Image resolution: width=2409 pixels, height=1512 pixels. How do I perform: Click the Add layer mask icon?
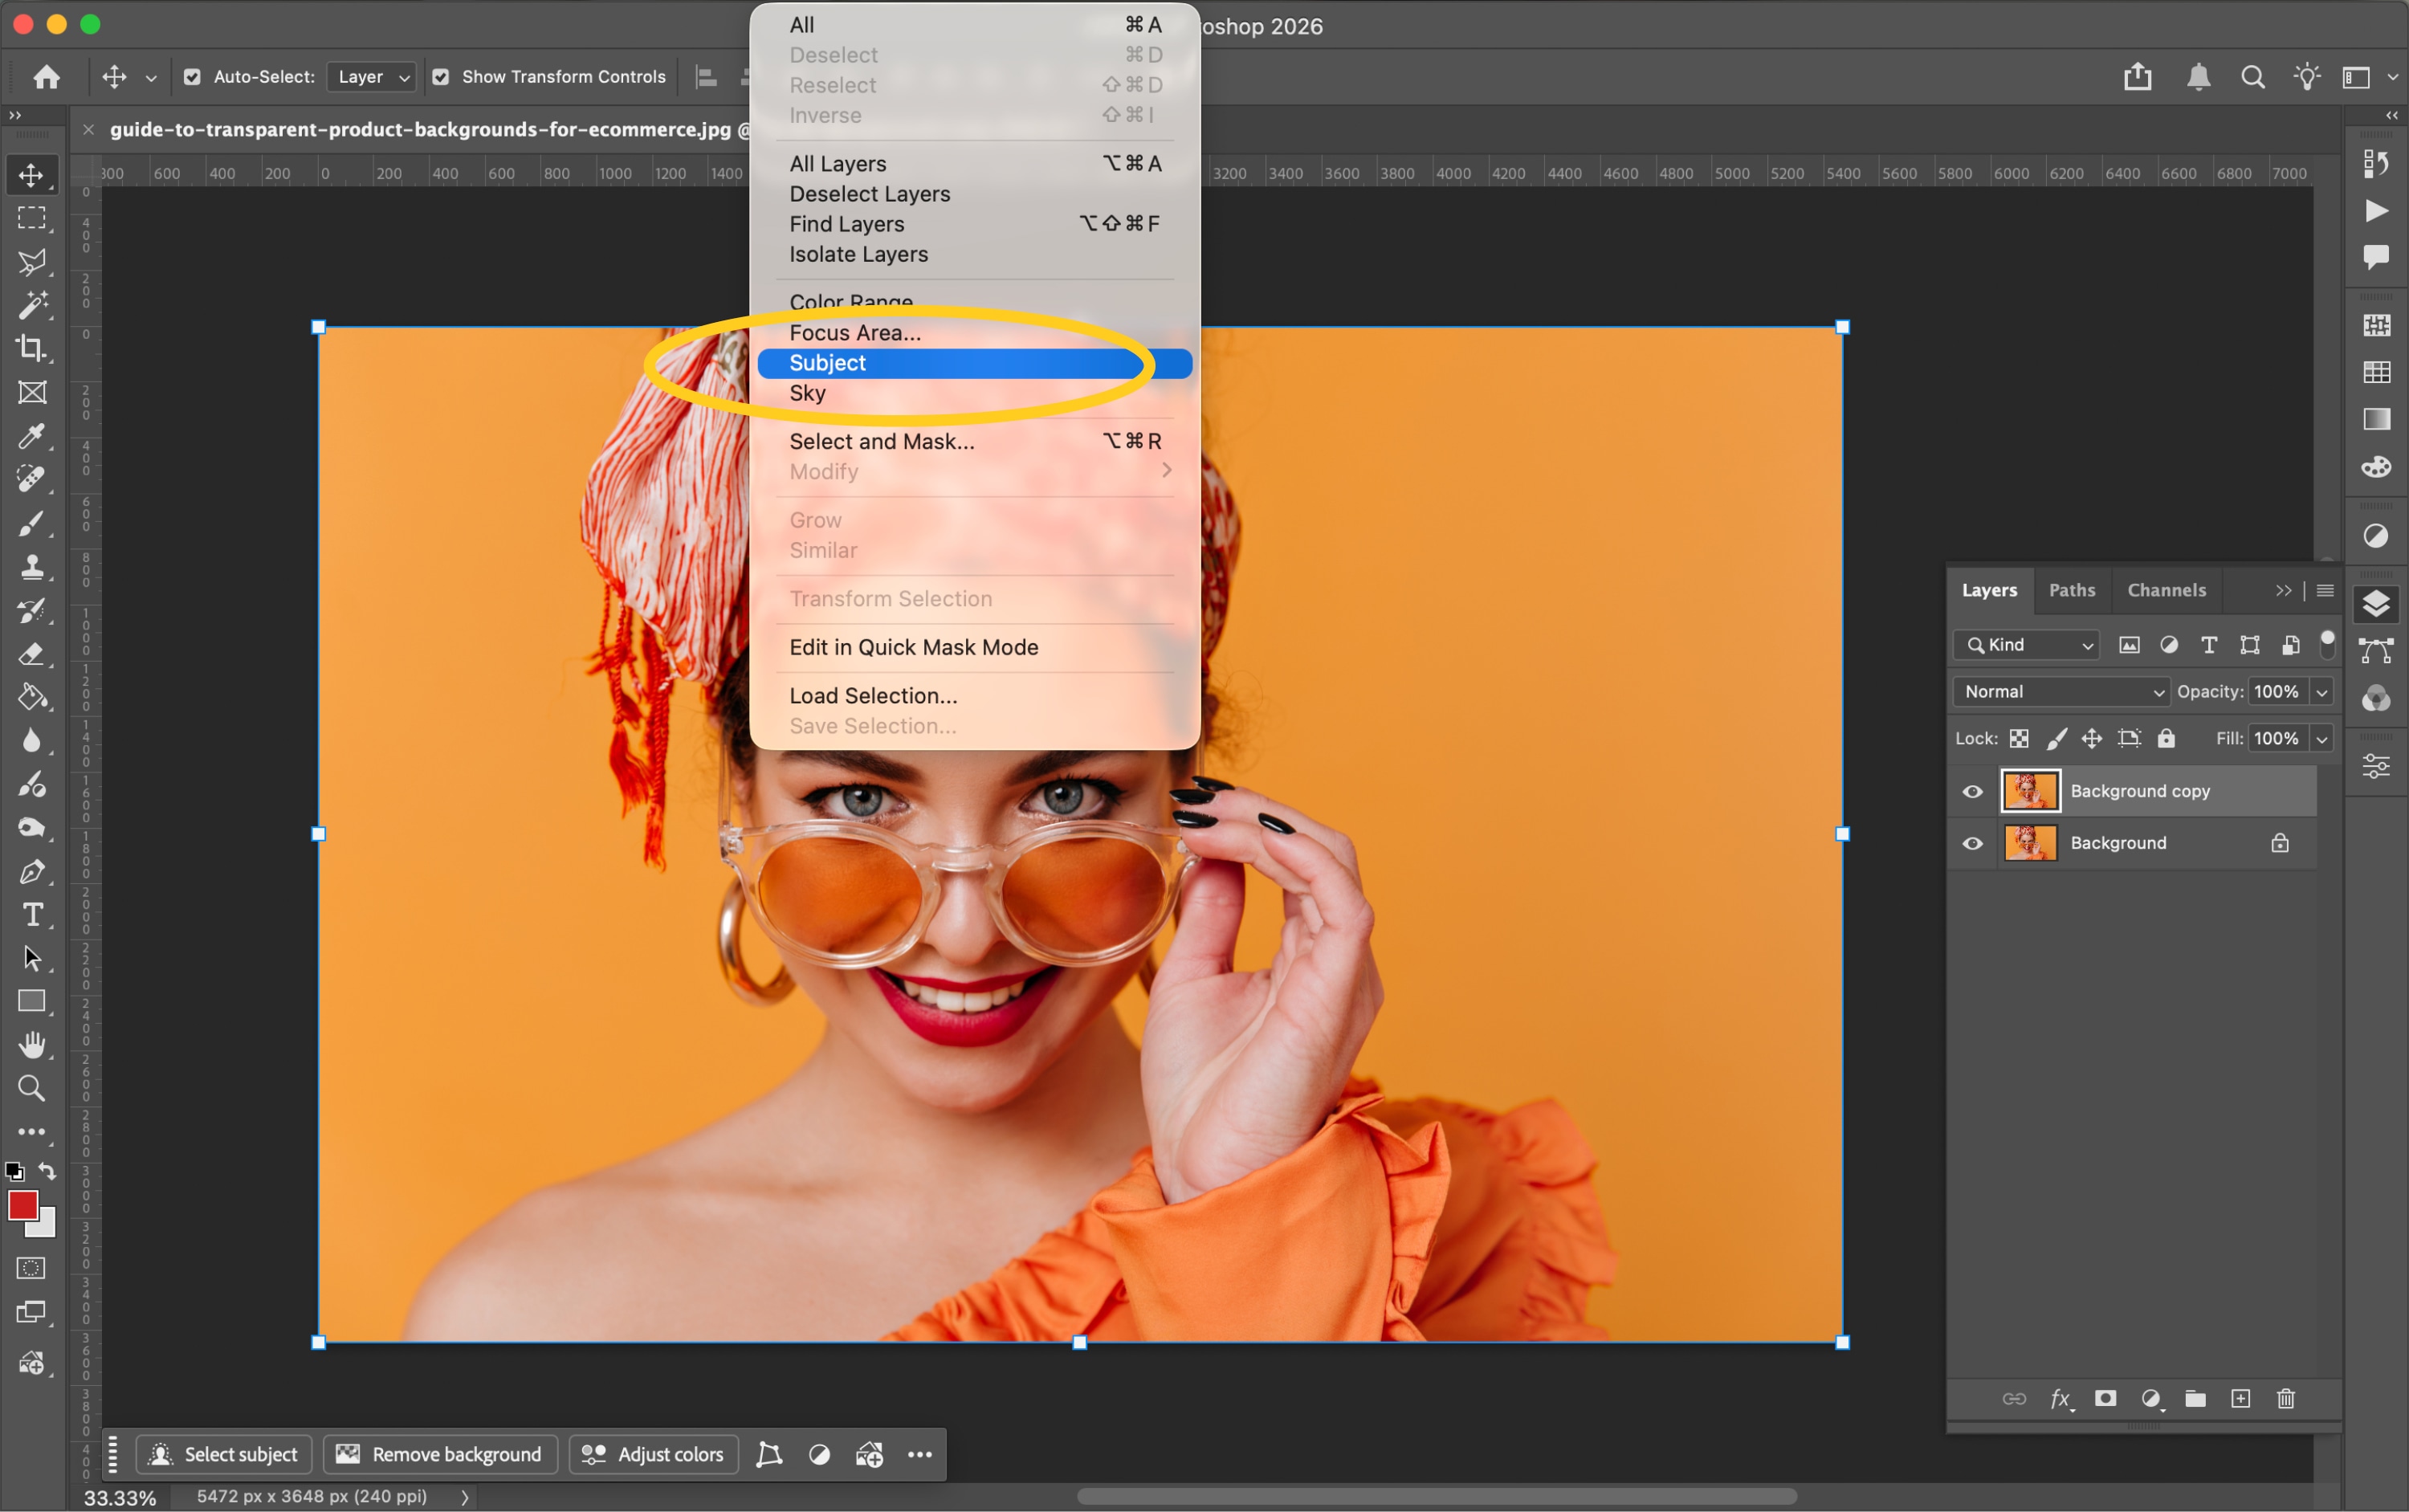pos(2106,1399)
